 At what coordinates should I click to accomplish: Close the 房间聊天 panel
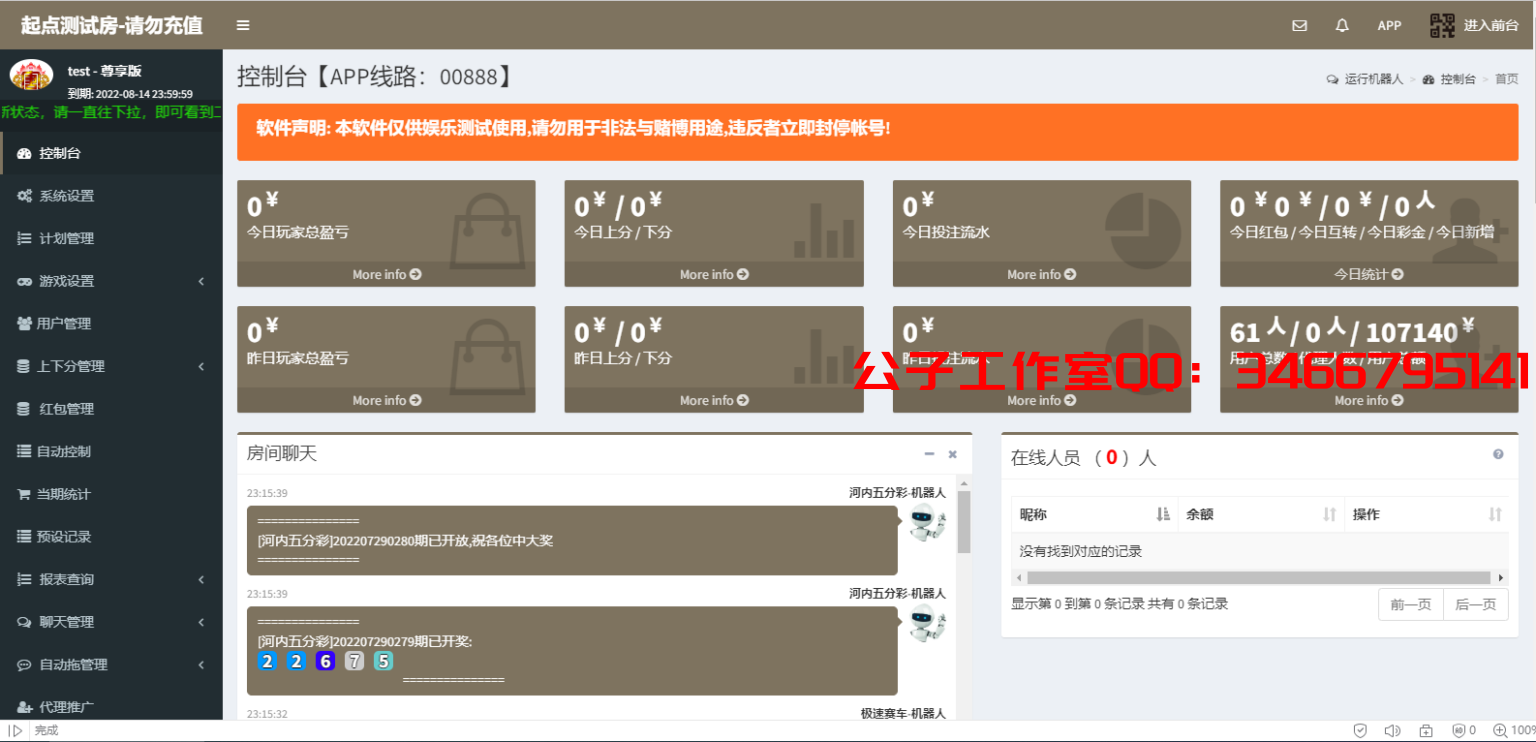(953, 454)
